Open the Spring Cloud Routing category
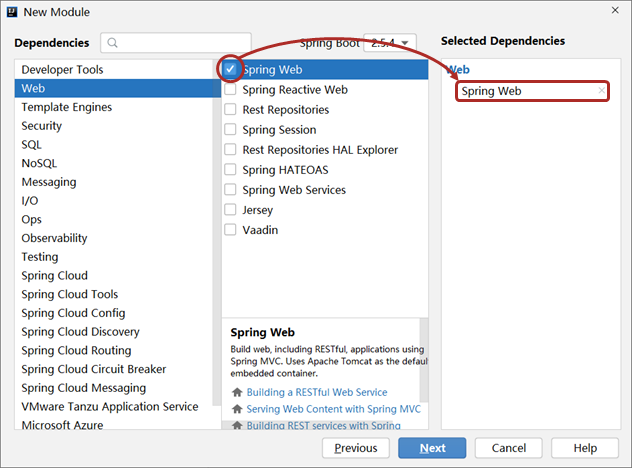The image size is (632, 468). click(x=76, y=351)
